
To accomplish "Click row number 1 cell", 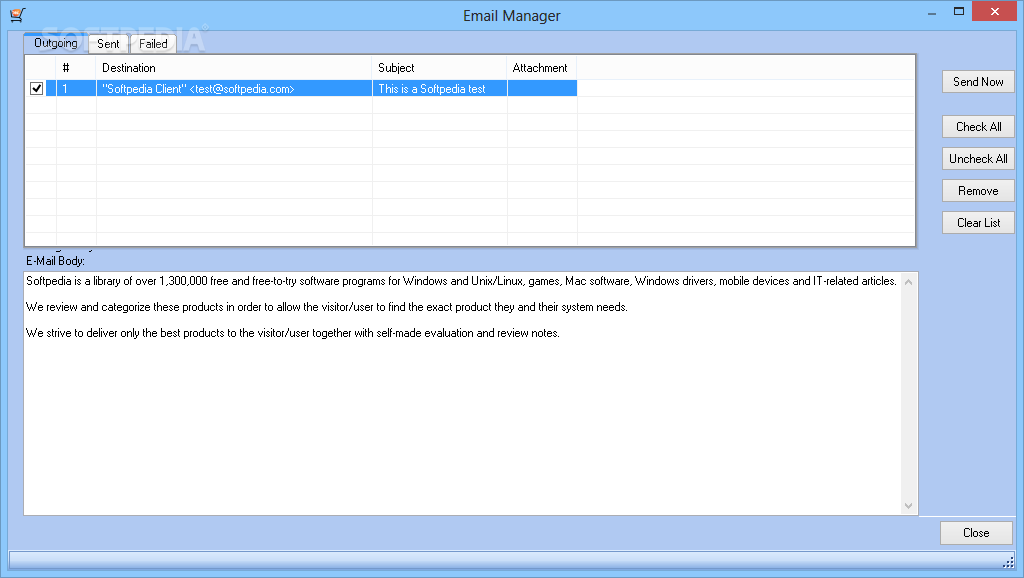I will 76,88.
